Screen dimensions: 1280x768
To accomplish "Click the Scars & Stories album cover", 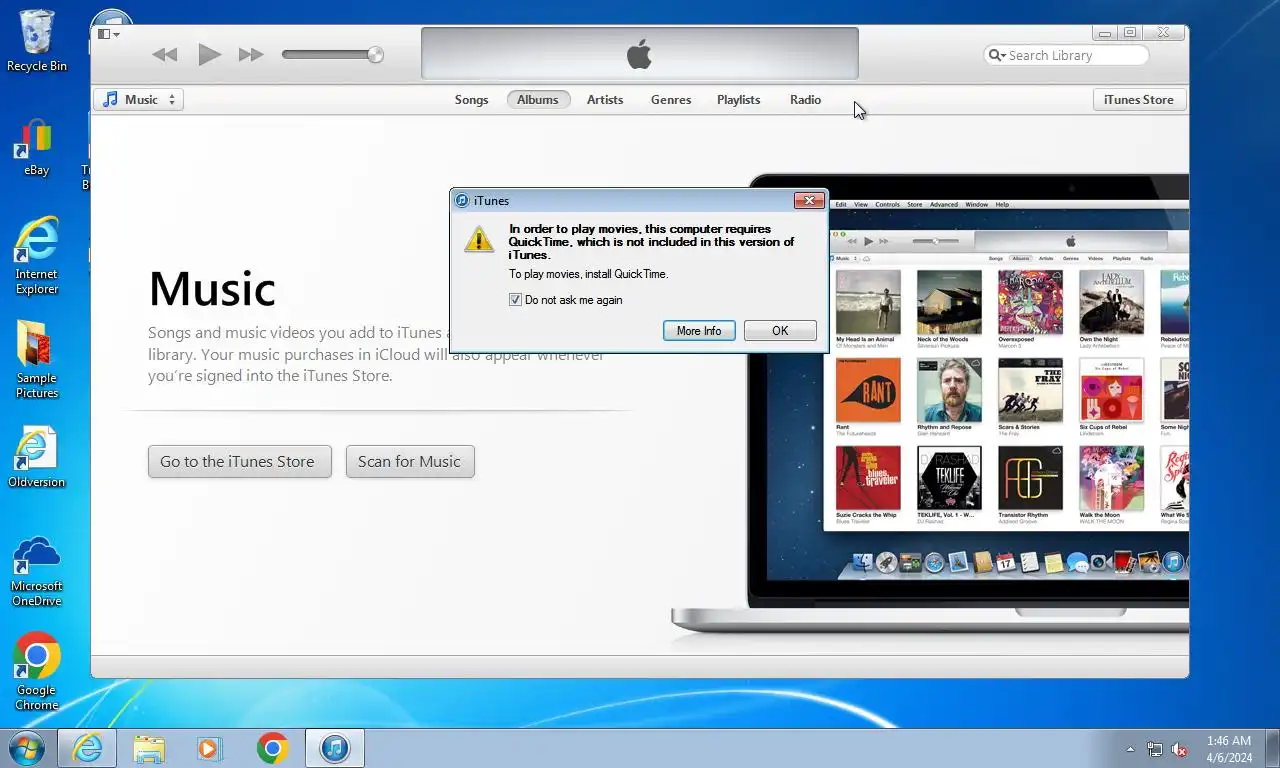I will tap(1030, 391).
